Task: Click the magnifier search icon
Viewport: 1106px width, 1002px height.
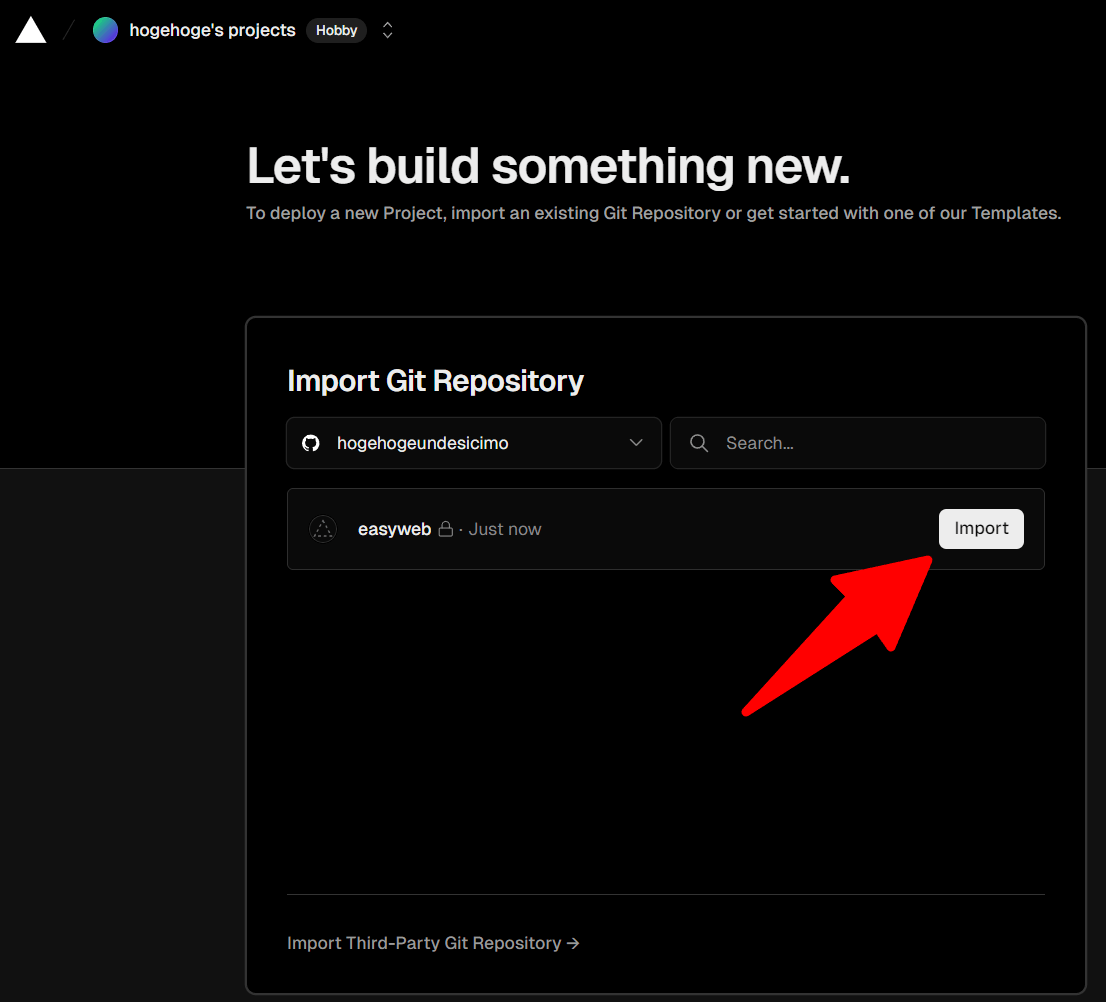Action: pyautogui.click(x=699, y=443)
